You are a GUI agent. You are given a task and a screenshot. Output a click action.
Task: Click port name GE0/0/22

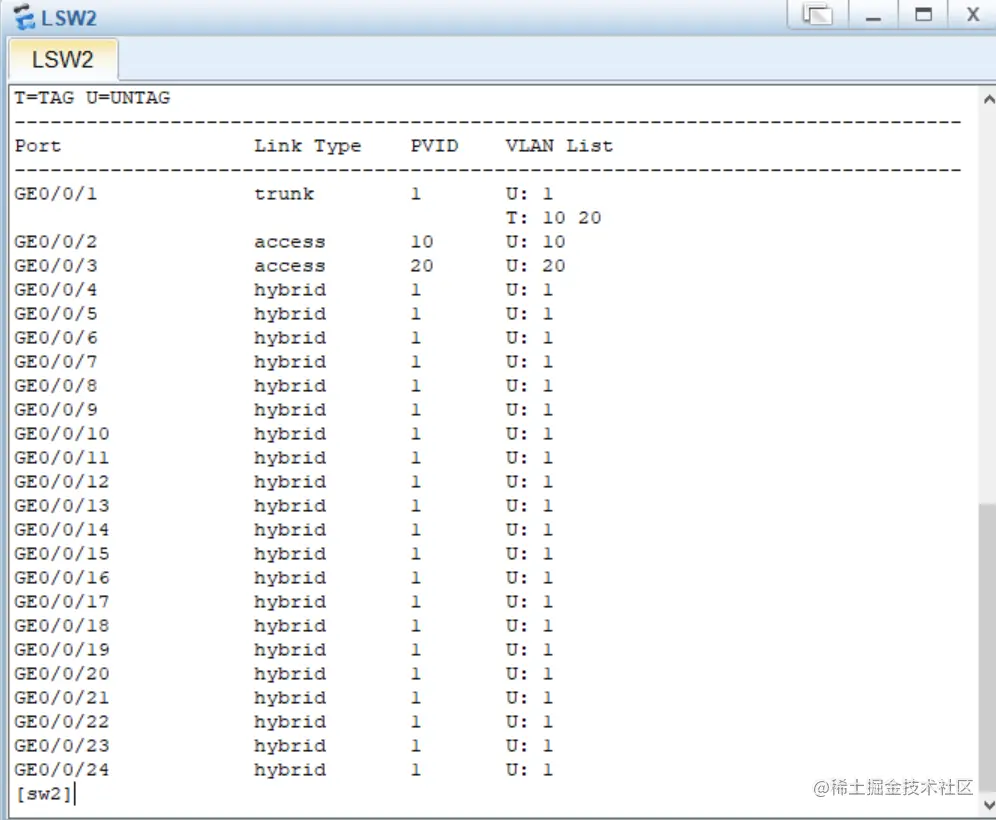62,722
